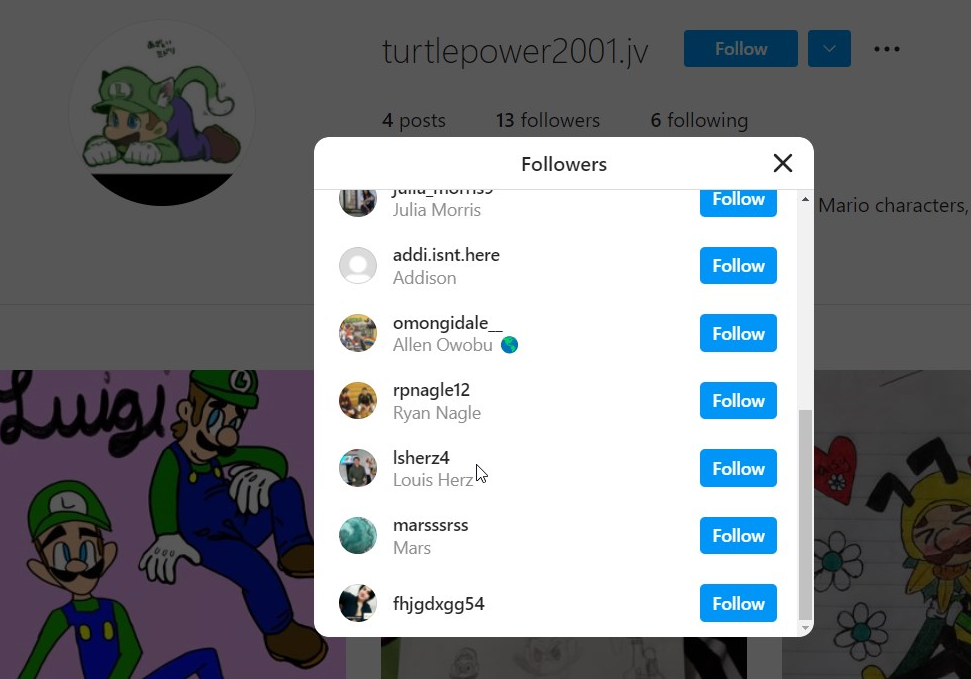Open the marsssrss username link
Screen dimensions: 971x679
[430, 525]
